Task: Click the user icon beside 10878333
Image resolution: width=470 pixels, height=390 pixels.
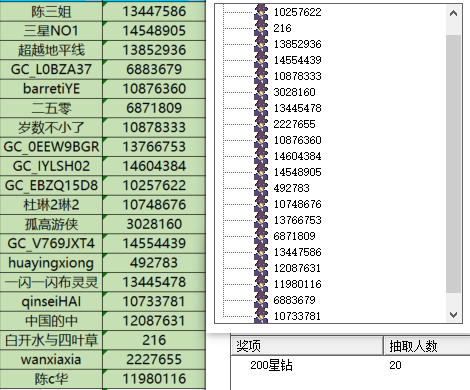Action: pos(261,76)
